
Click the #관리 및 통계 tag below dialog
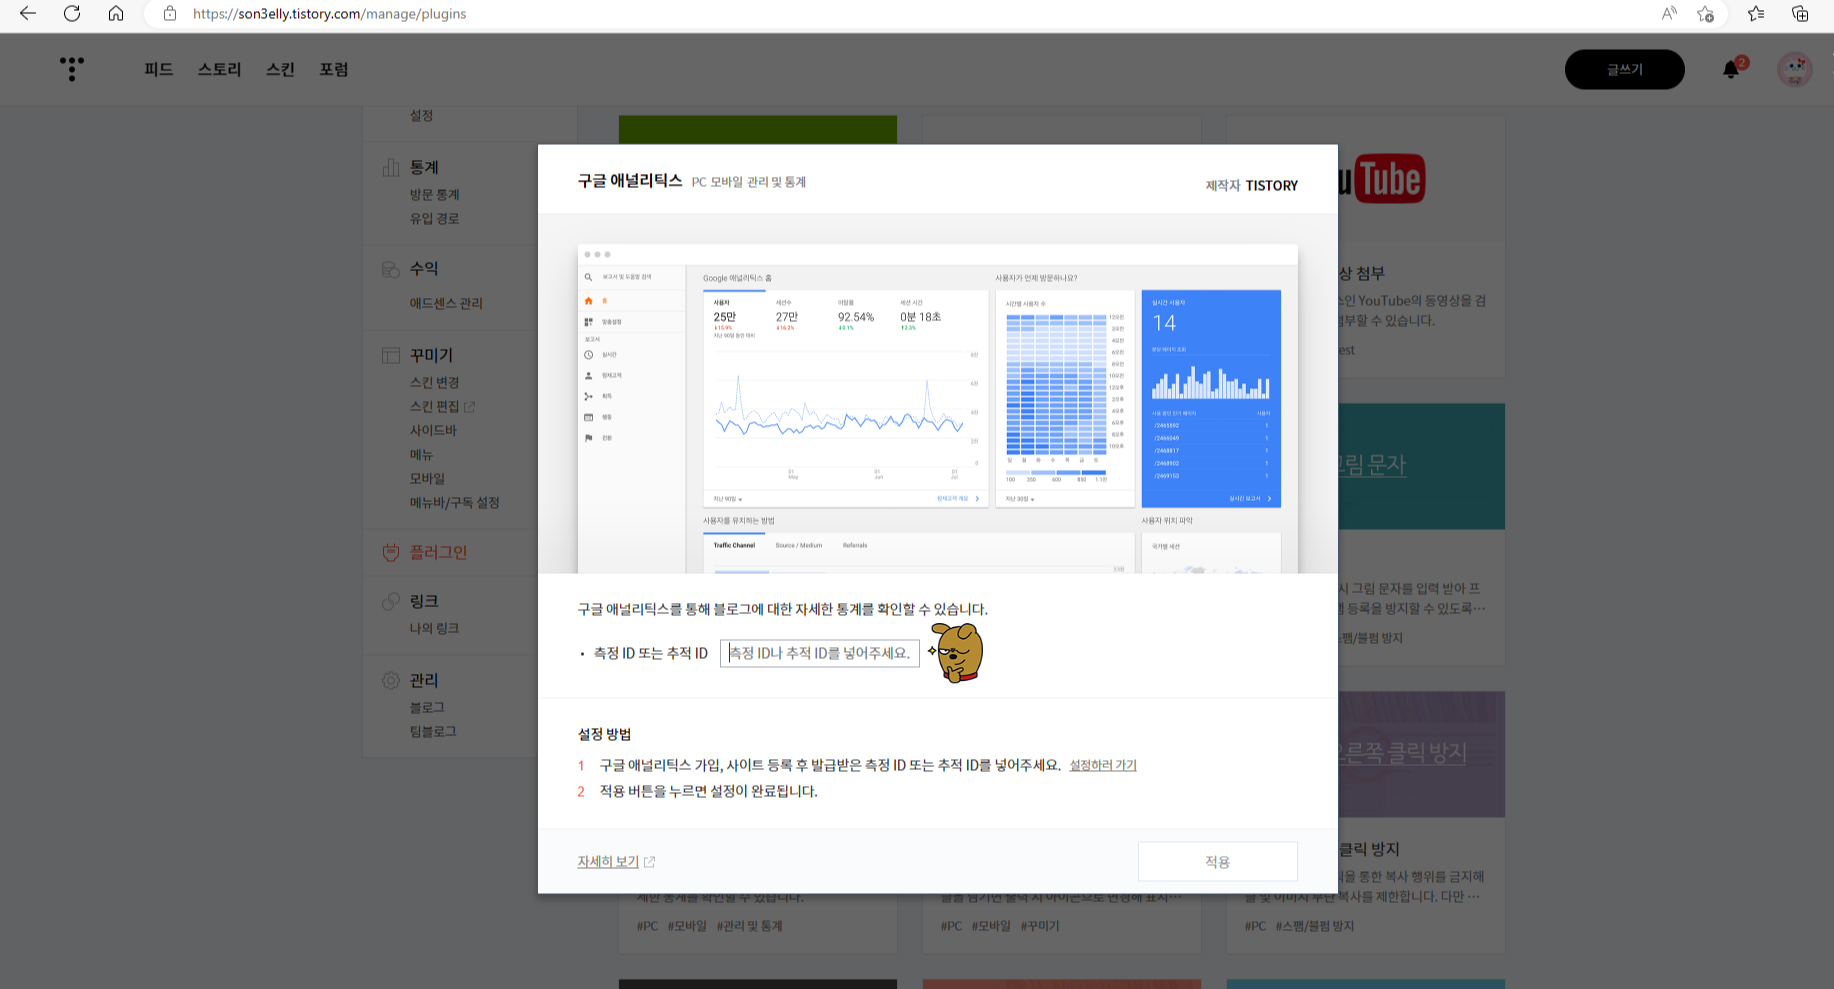click(x=749, y=926)
